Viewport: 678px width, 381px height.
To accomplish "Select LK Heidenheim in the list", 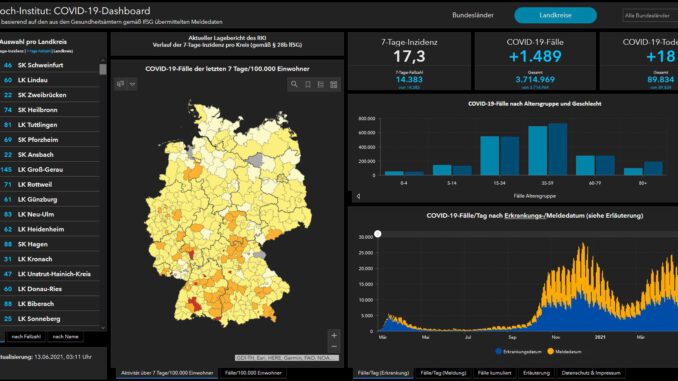I will [50, 229].
